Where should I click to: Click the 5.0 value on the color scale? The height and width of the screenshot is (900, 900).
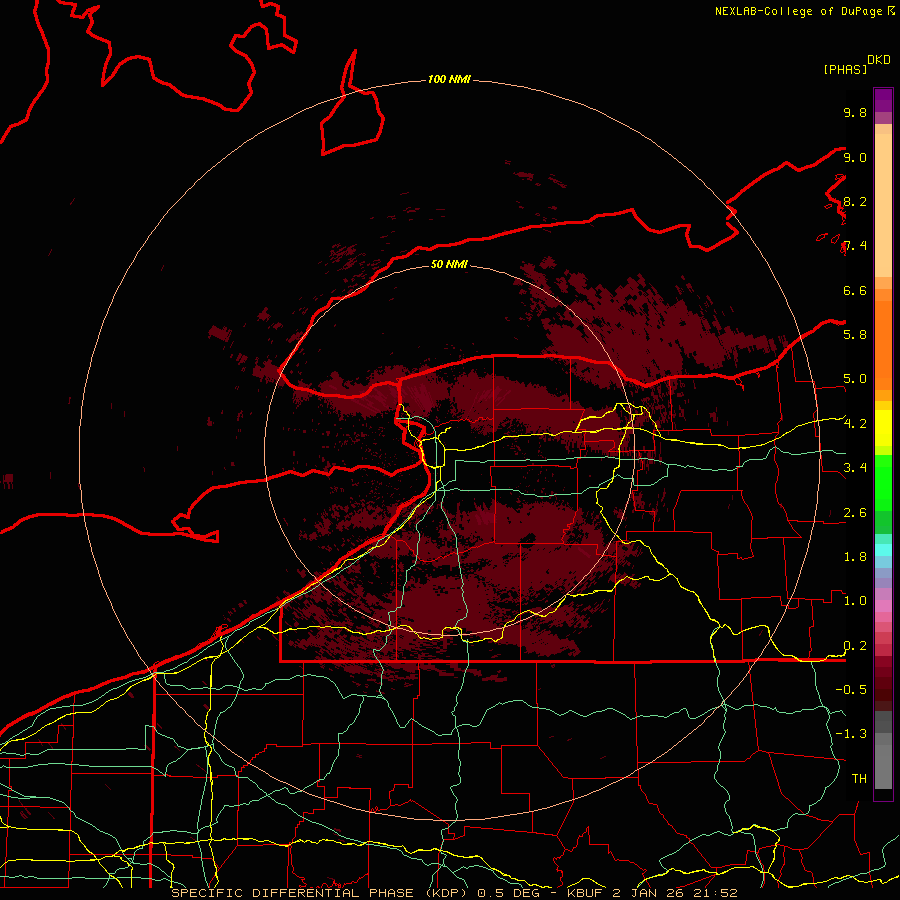pyautogui.click(x=855, y=379)
